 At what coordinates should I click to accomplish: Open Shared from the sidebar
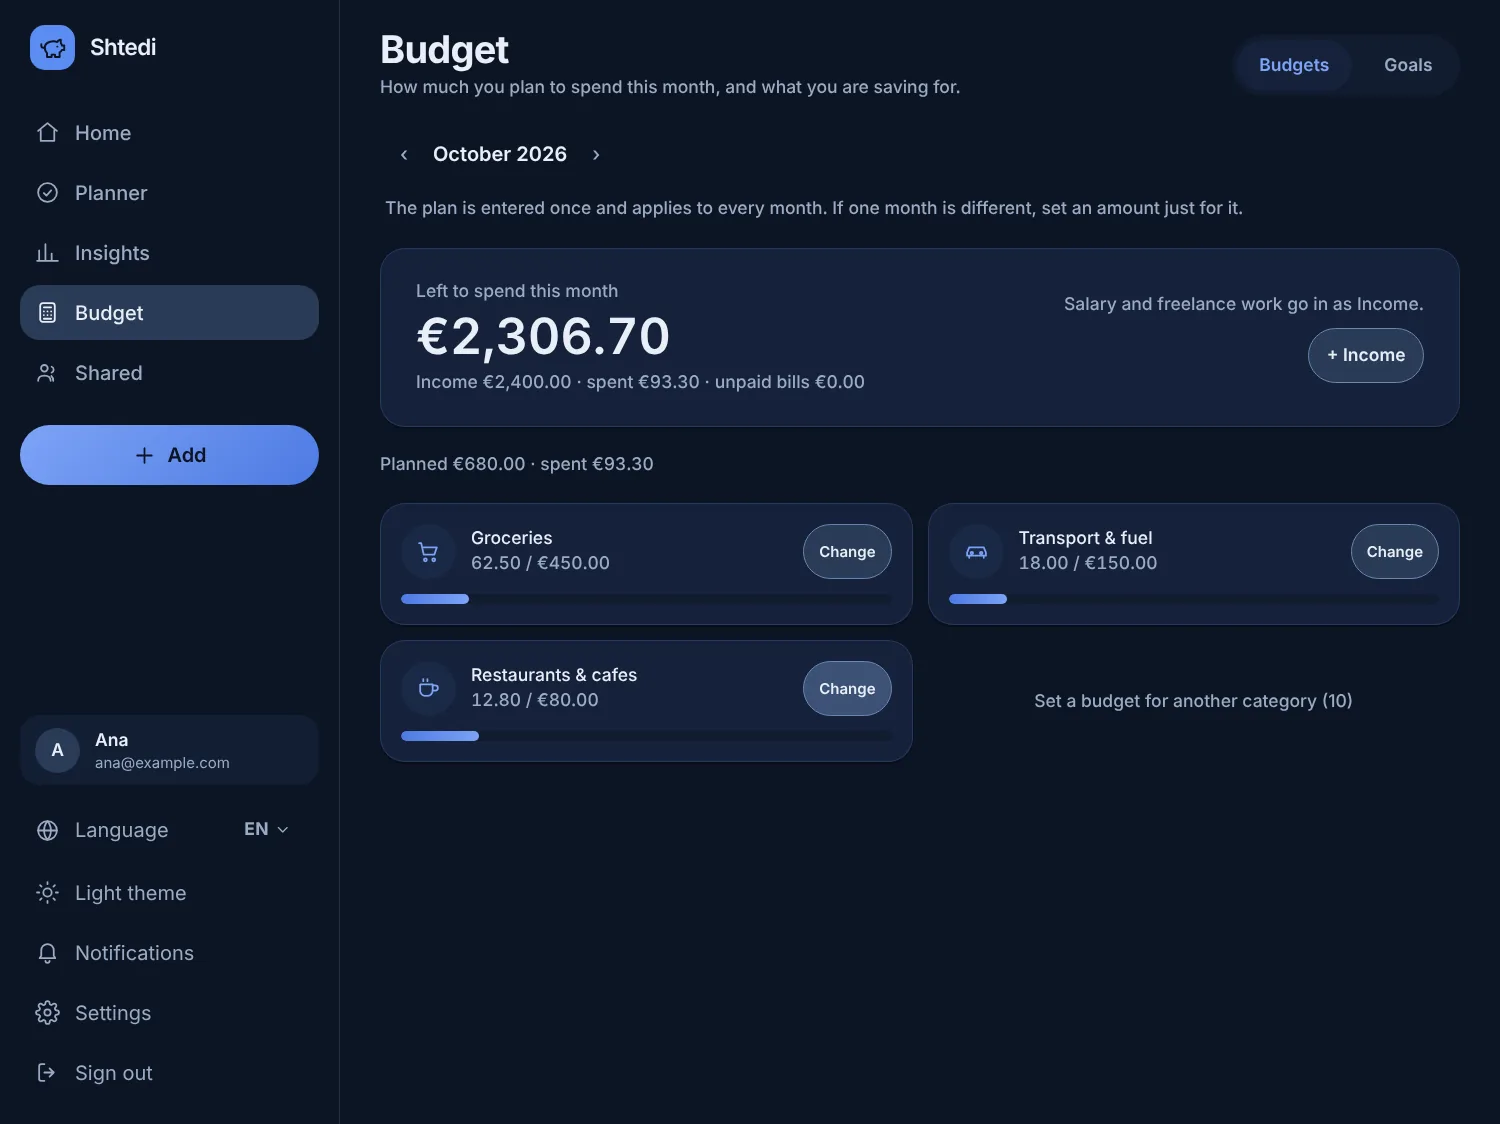click(169, 373)
